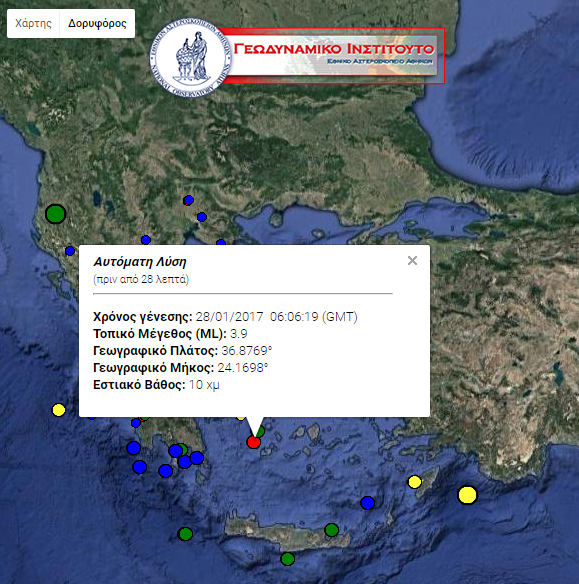Select the yellow marker on Rhodes island
This screenshot has height=584, width=579.
pos(414,482)
